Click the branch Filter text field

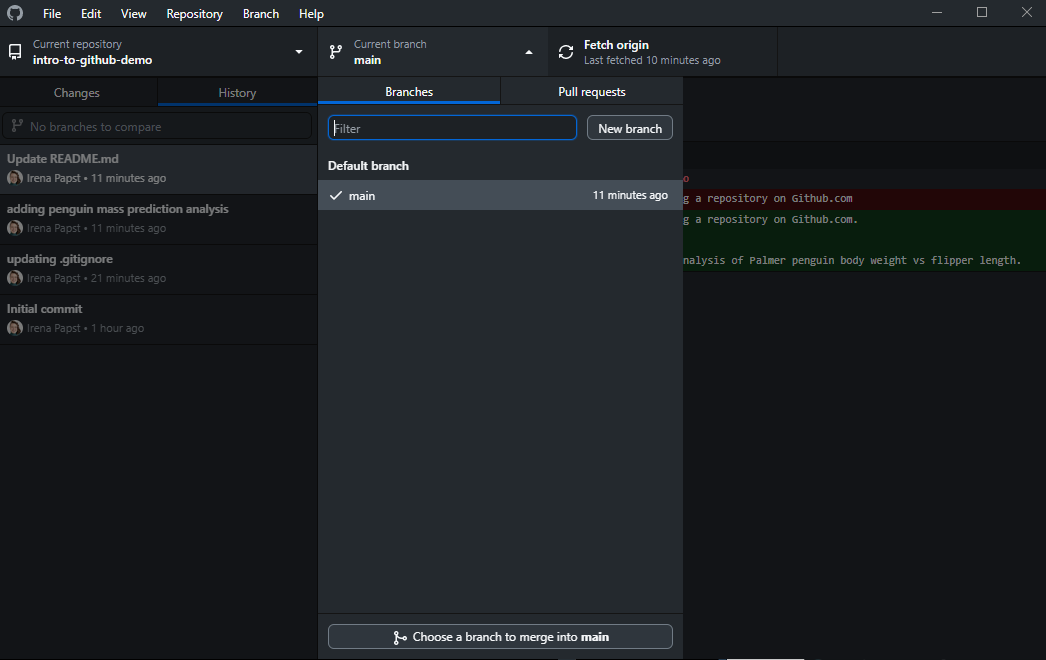[x=452, y=128]
